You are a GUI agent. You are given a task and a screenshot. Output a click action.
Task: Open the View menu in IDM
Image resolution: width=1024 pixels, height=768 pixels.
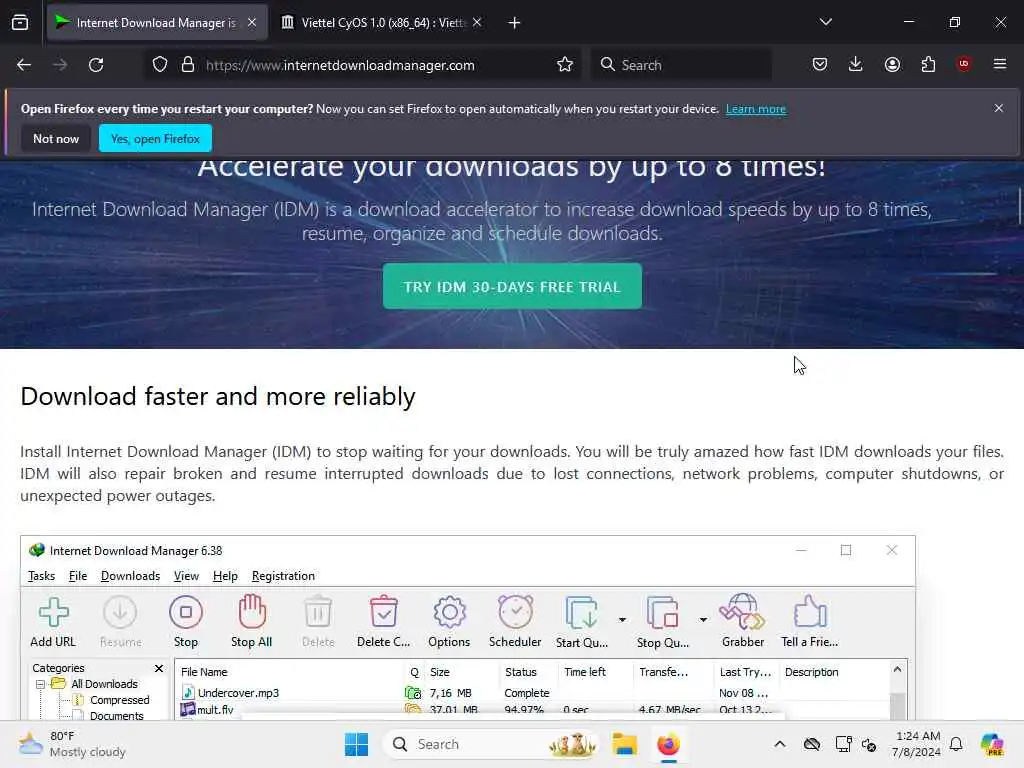[x=186, y=576]
